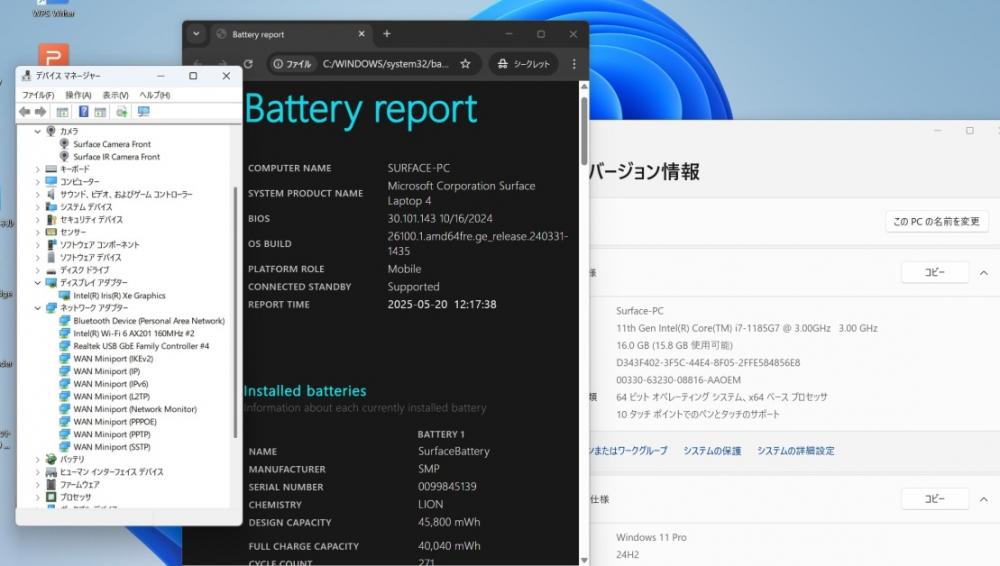1000x566 pixels.
Task: Expand the バッテリ category
Action: click(38, 459)
